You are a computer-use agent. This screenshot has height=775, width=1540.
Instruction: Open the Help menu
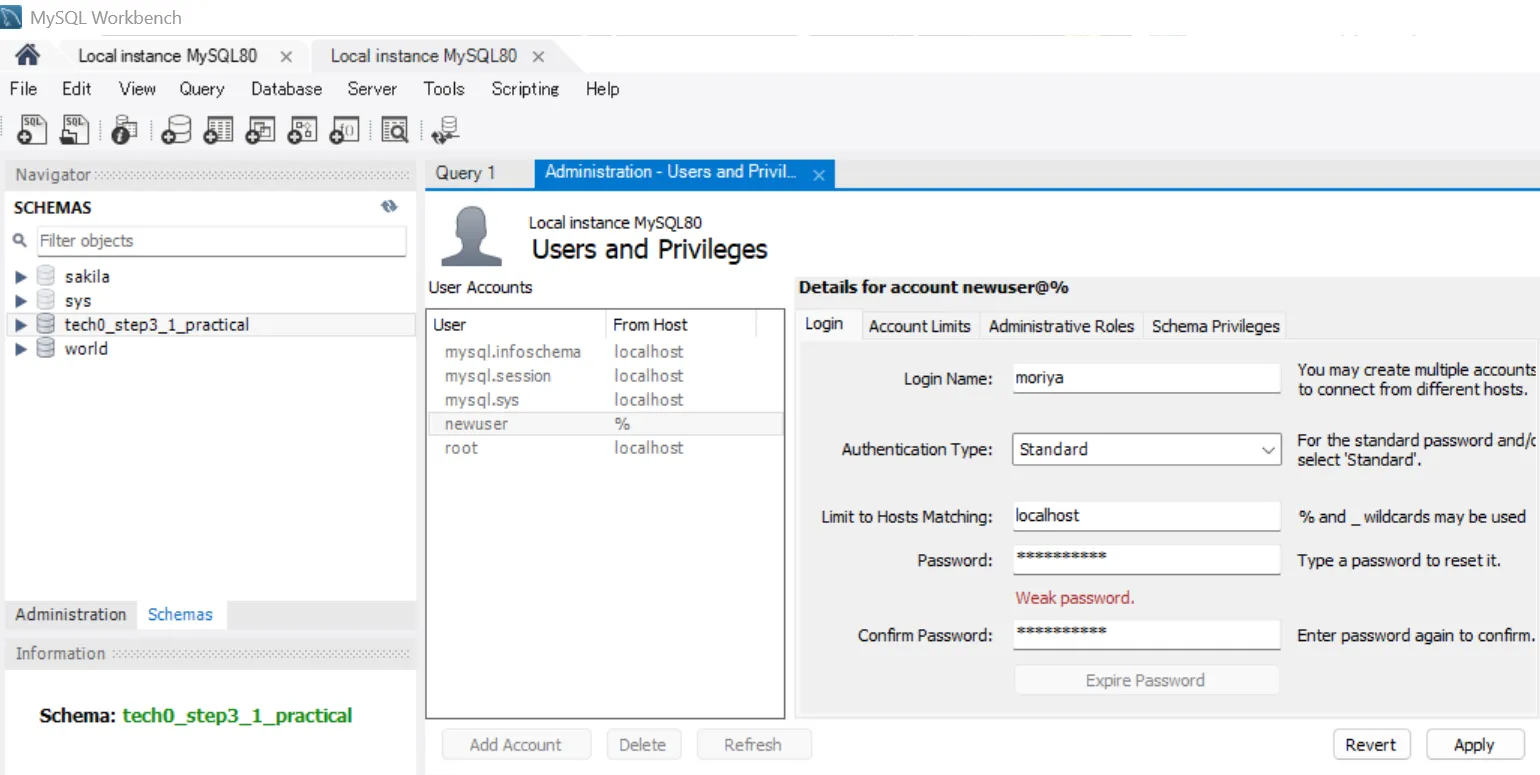pyautogui.click(x=602, y=89)
